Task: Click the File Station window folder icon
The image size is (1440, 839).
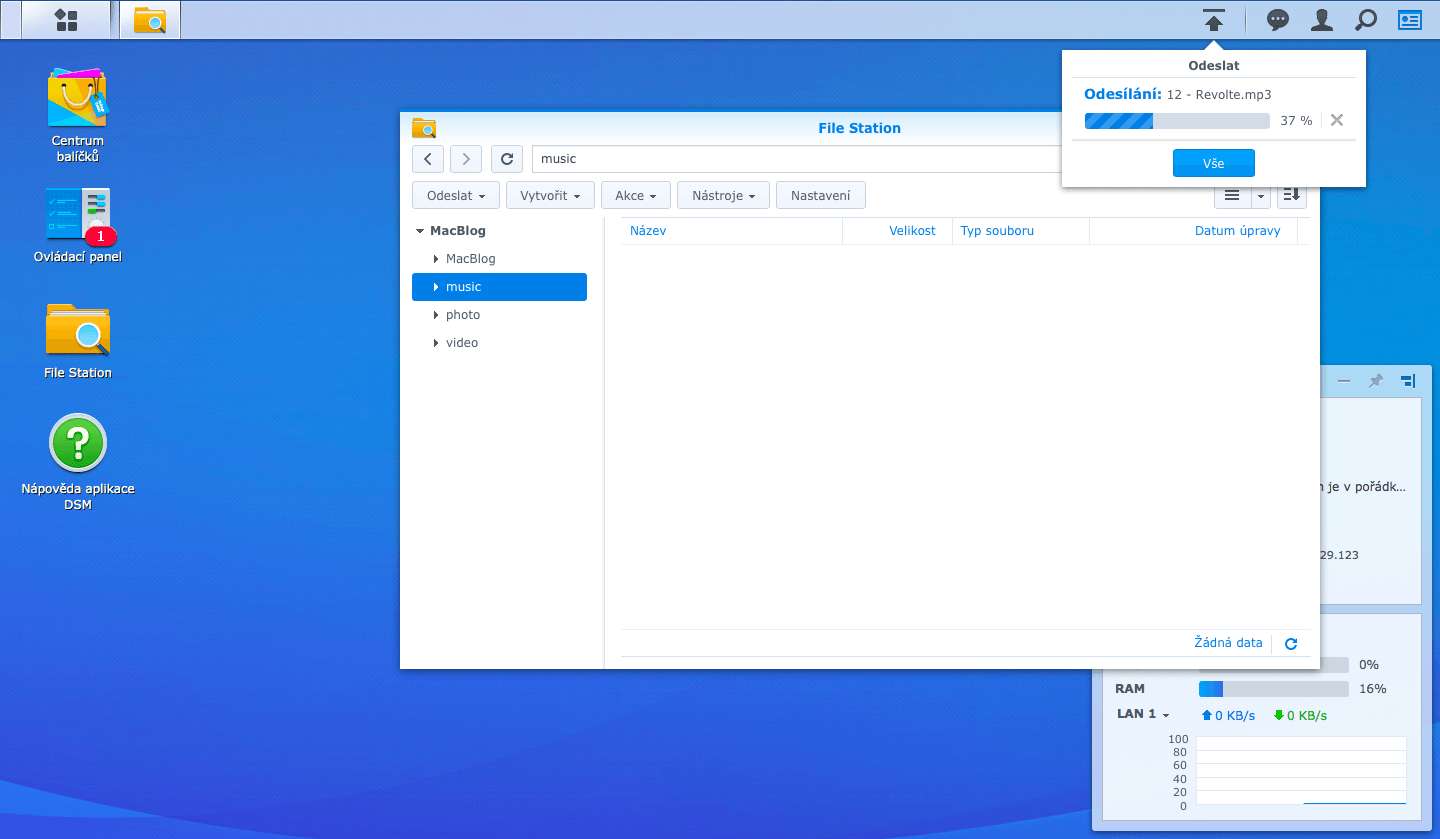Action: tap(424, 128)
